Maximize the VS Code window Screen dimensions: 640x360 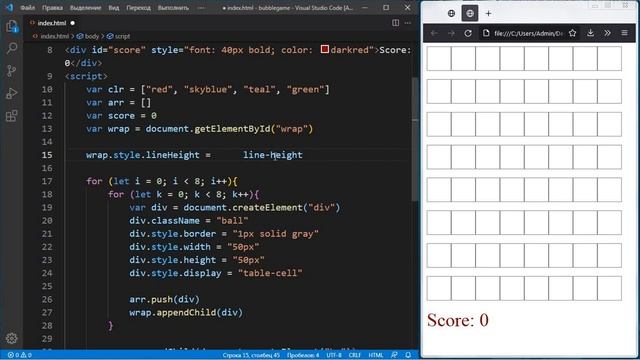pos(386,7)
